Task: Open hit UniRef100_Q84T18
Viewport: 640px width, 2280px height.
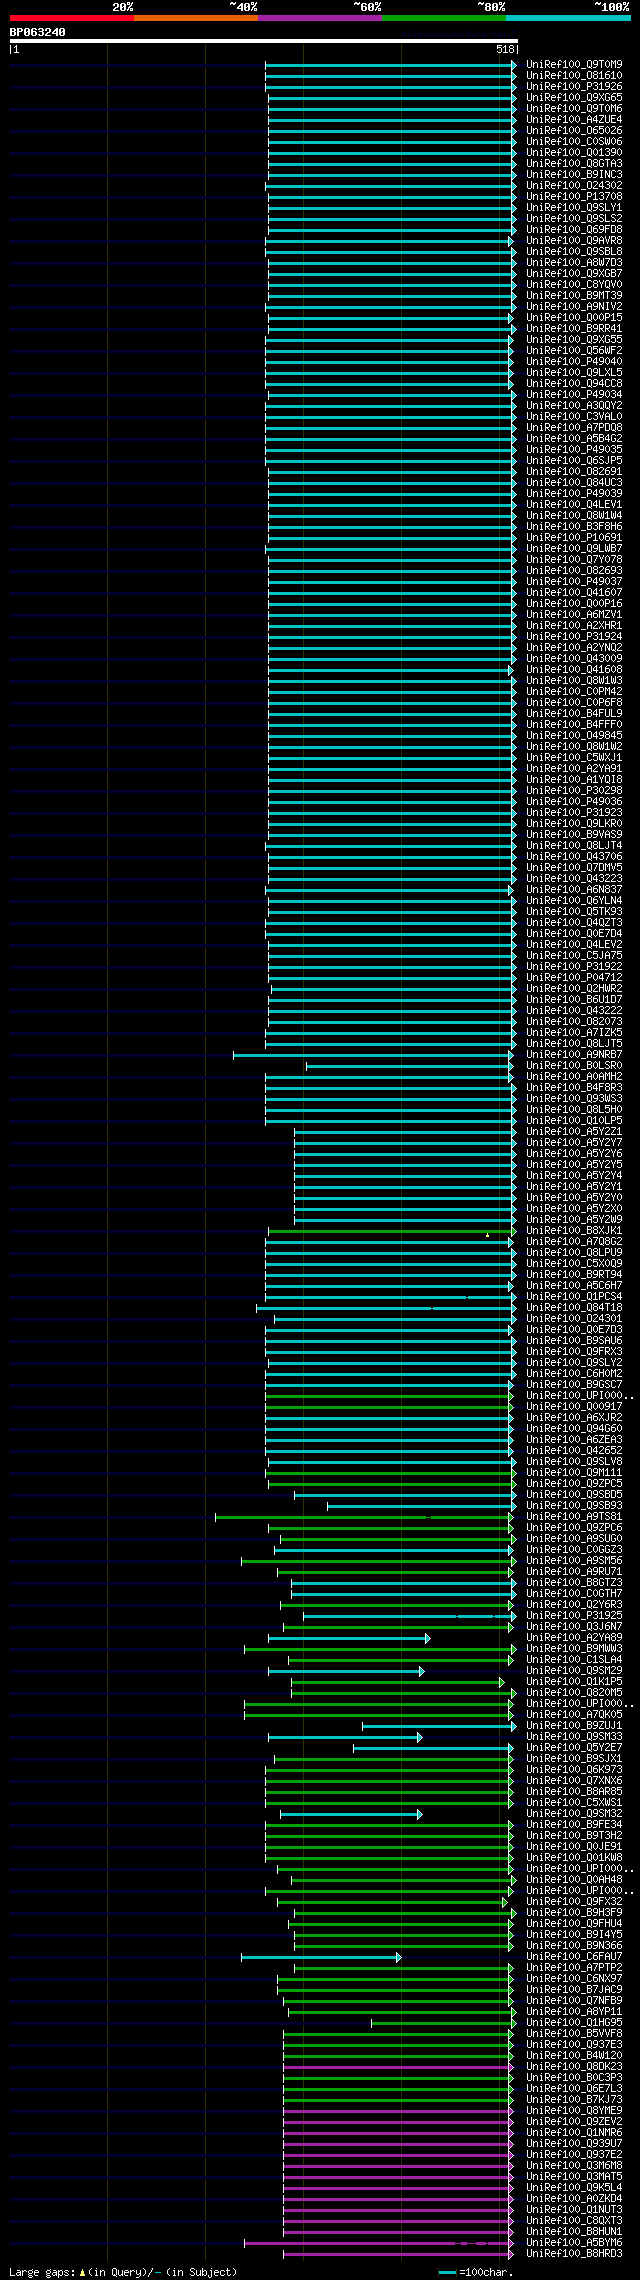Action: point(574,1308)
